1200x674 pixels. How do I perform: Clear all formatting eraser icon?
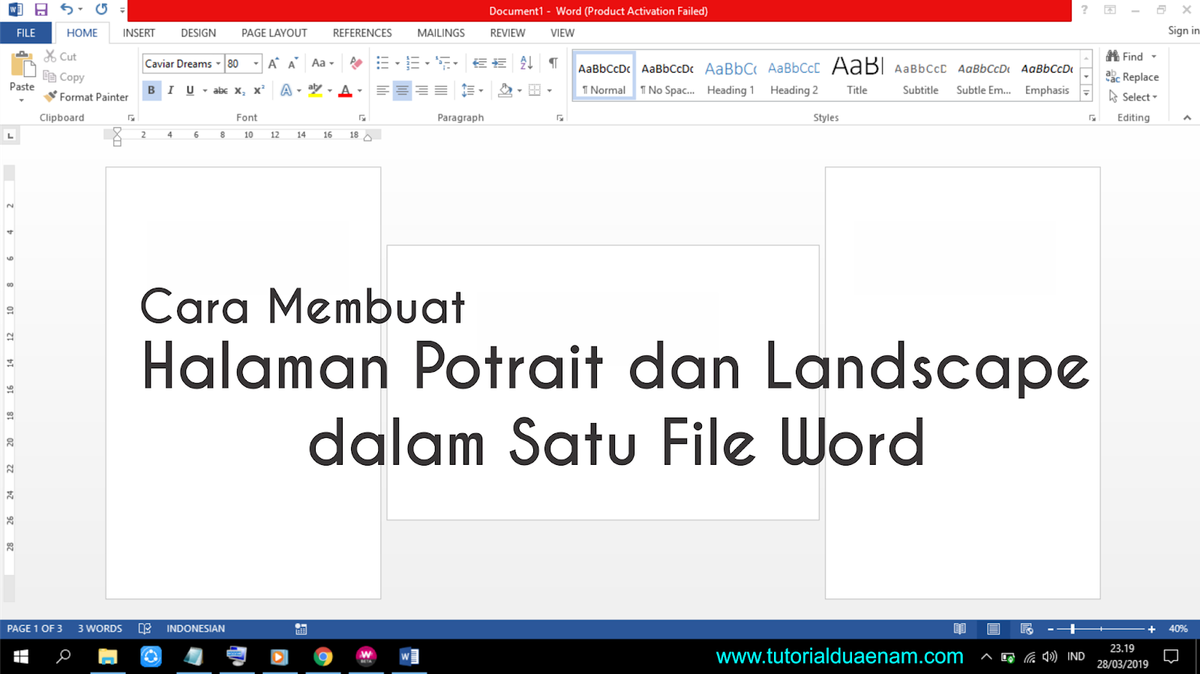coord(355,63)
